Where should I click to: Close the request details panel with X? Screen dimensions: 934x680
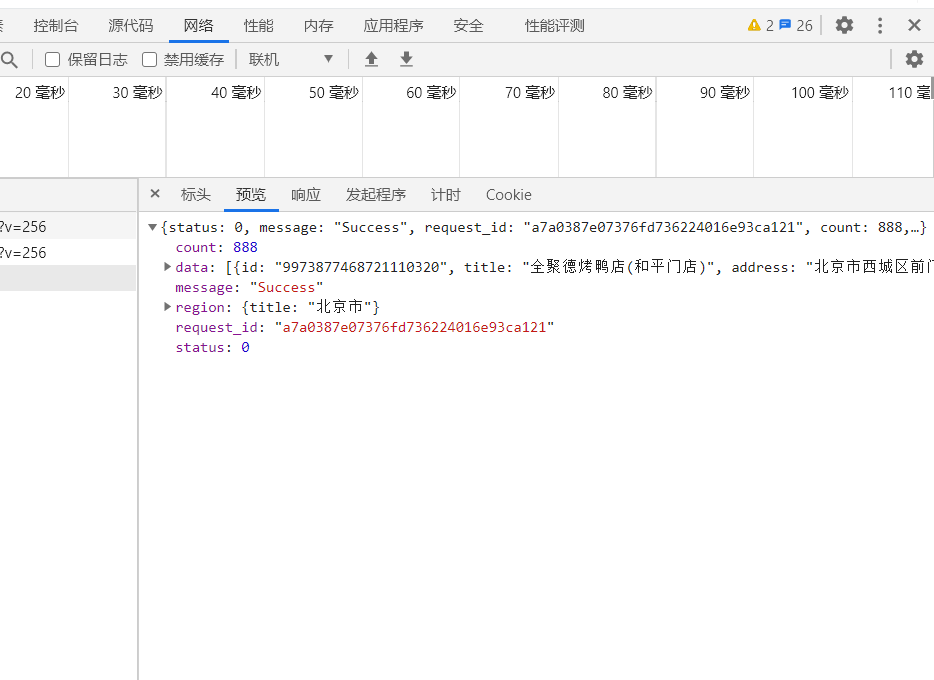(x=155, y=194)
